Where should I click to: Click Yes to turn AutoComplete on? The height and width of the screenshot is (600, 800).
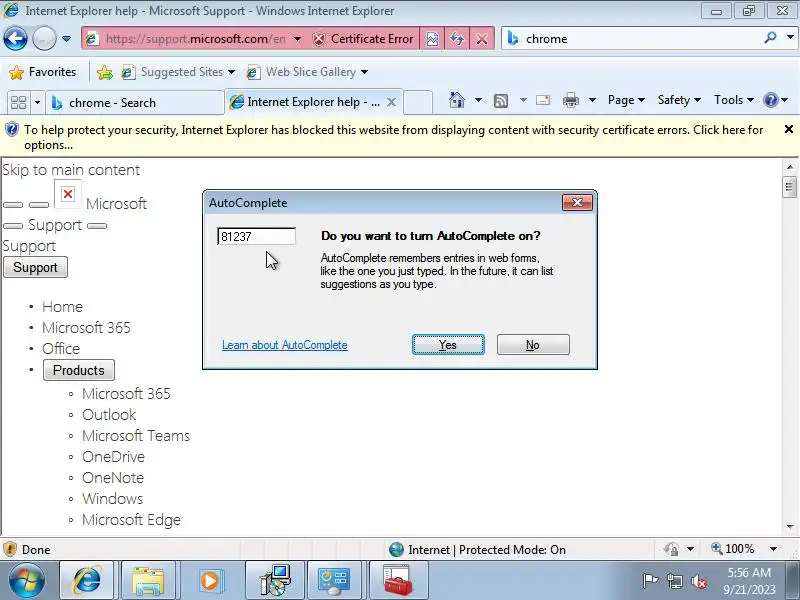448,345
